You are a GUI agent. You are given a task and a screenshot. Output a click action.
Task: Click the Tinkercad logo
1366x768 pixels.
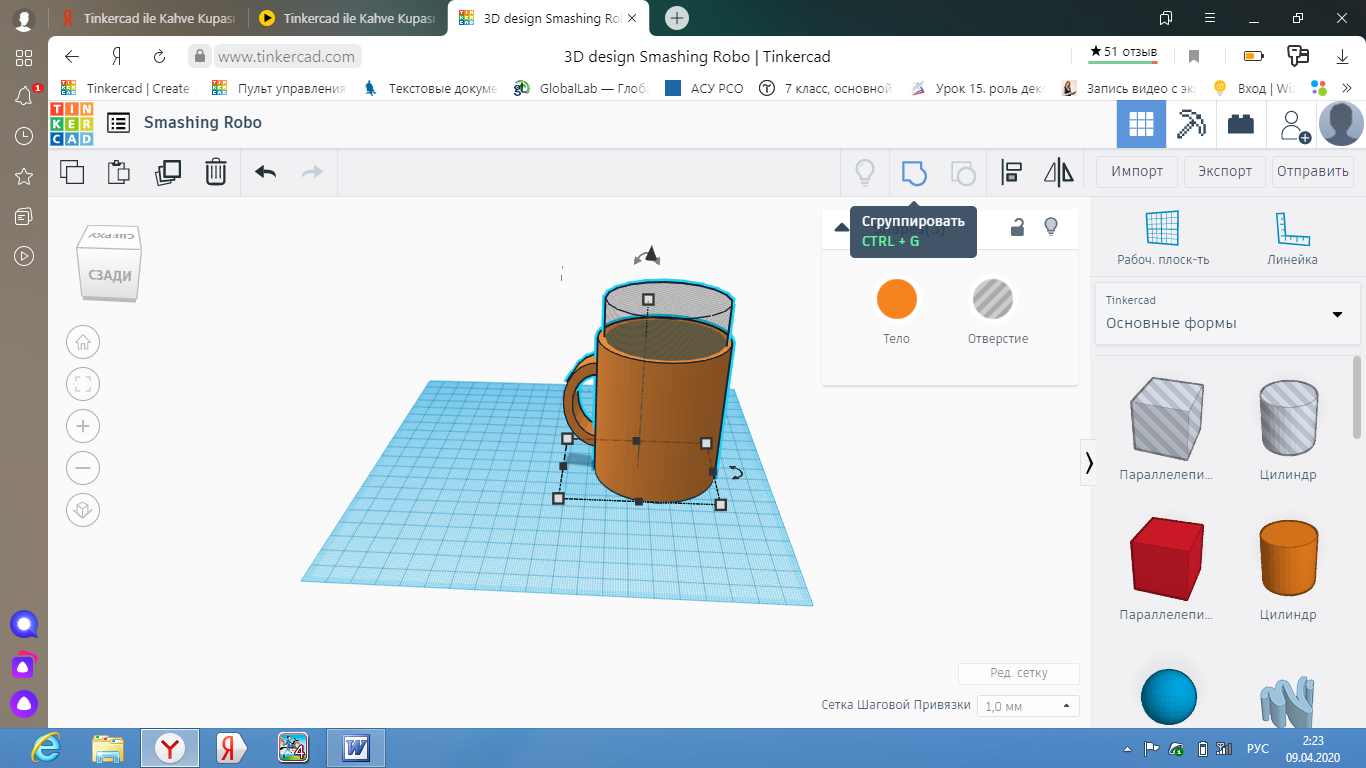(x=72, y=123)
